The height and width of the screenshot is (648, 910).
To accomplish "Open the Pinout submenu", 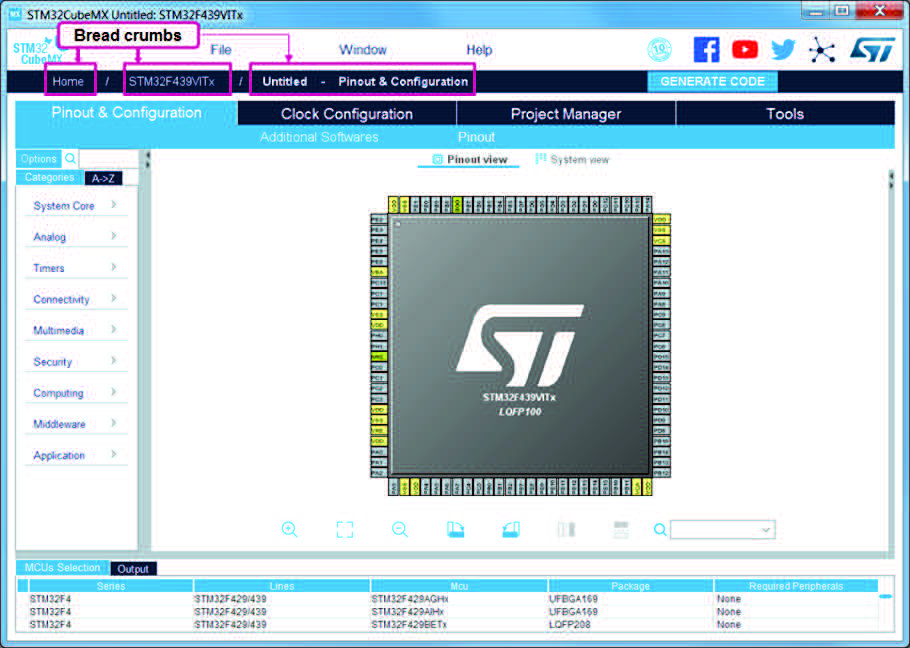I will 476,137.
